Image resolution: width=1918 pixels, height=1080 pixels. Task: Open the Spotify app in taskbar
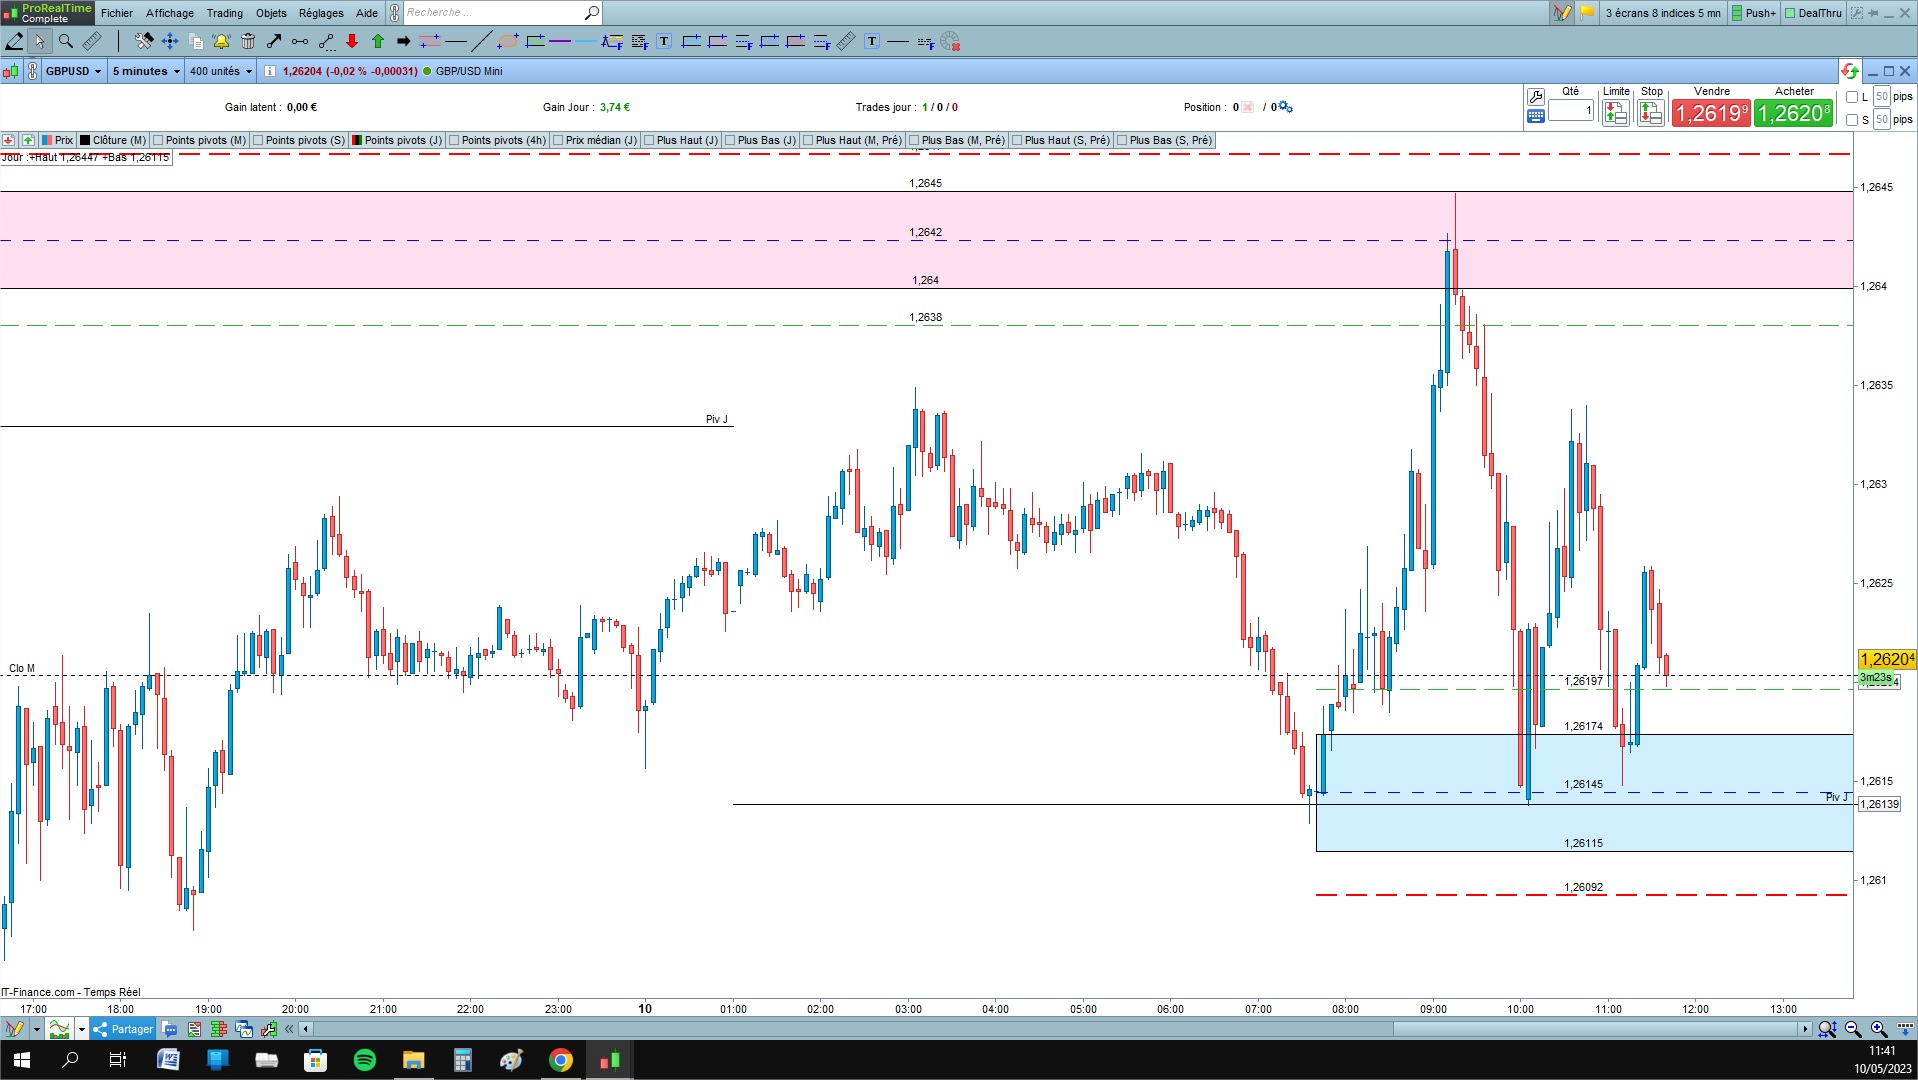(365, 1060)
